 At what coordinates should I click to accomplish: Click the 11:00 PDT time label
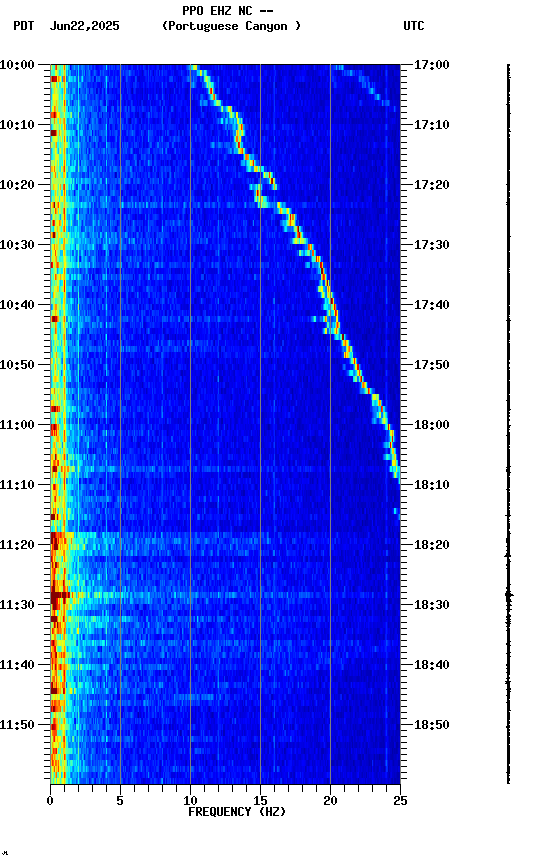pos(17,425)
